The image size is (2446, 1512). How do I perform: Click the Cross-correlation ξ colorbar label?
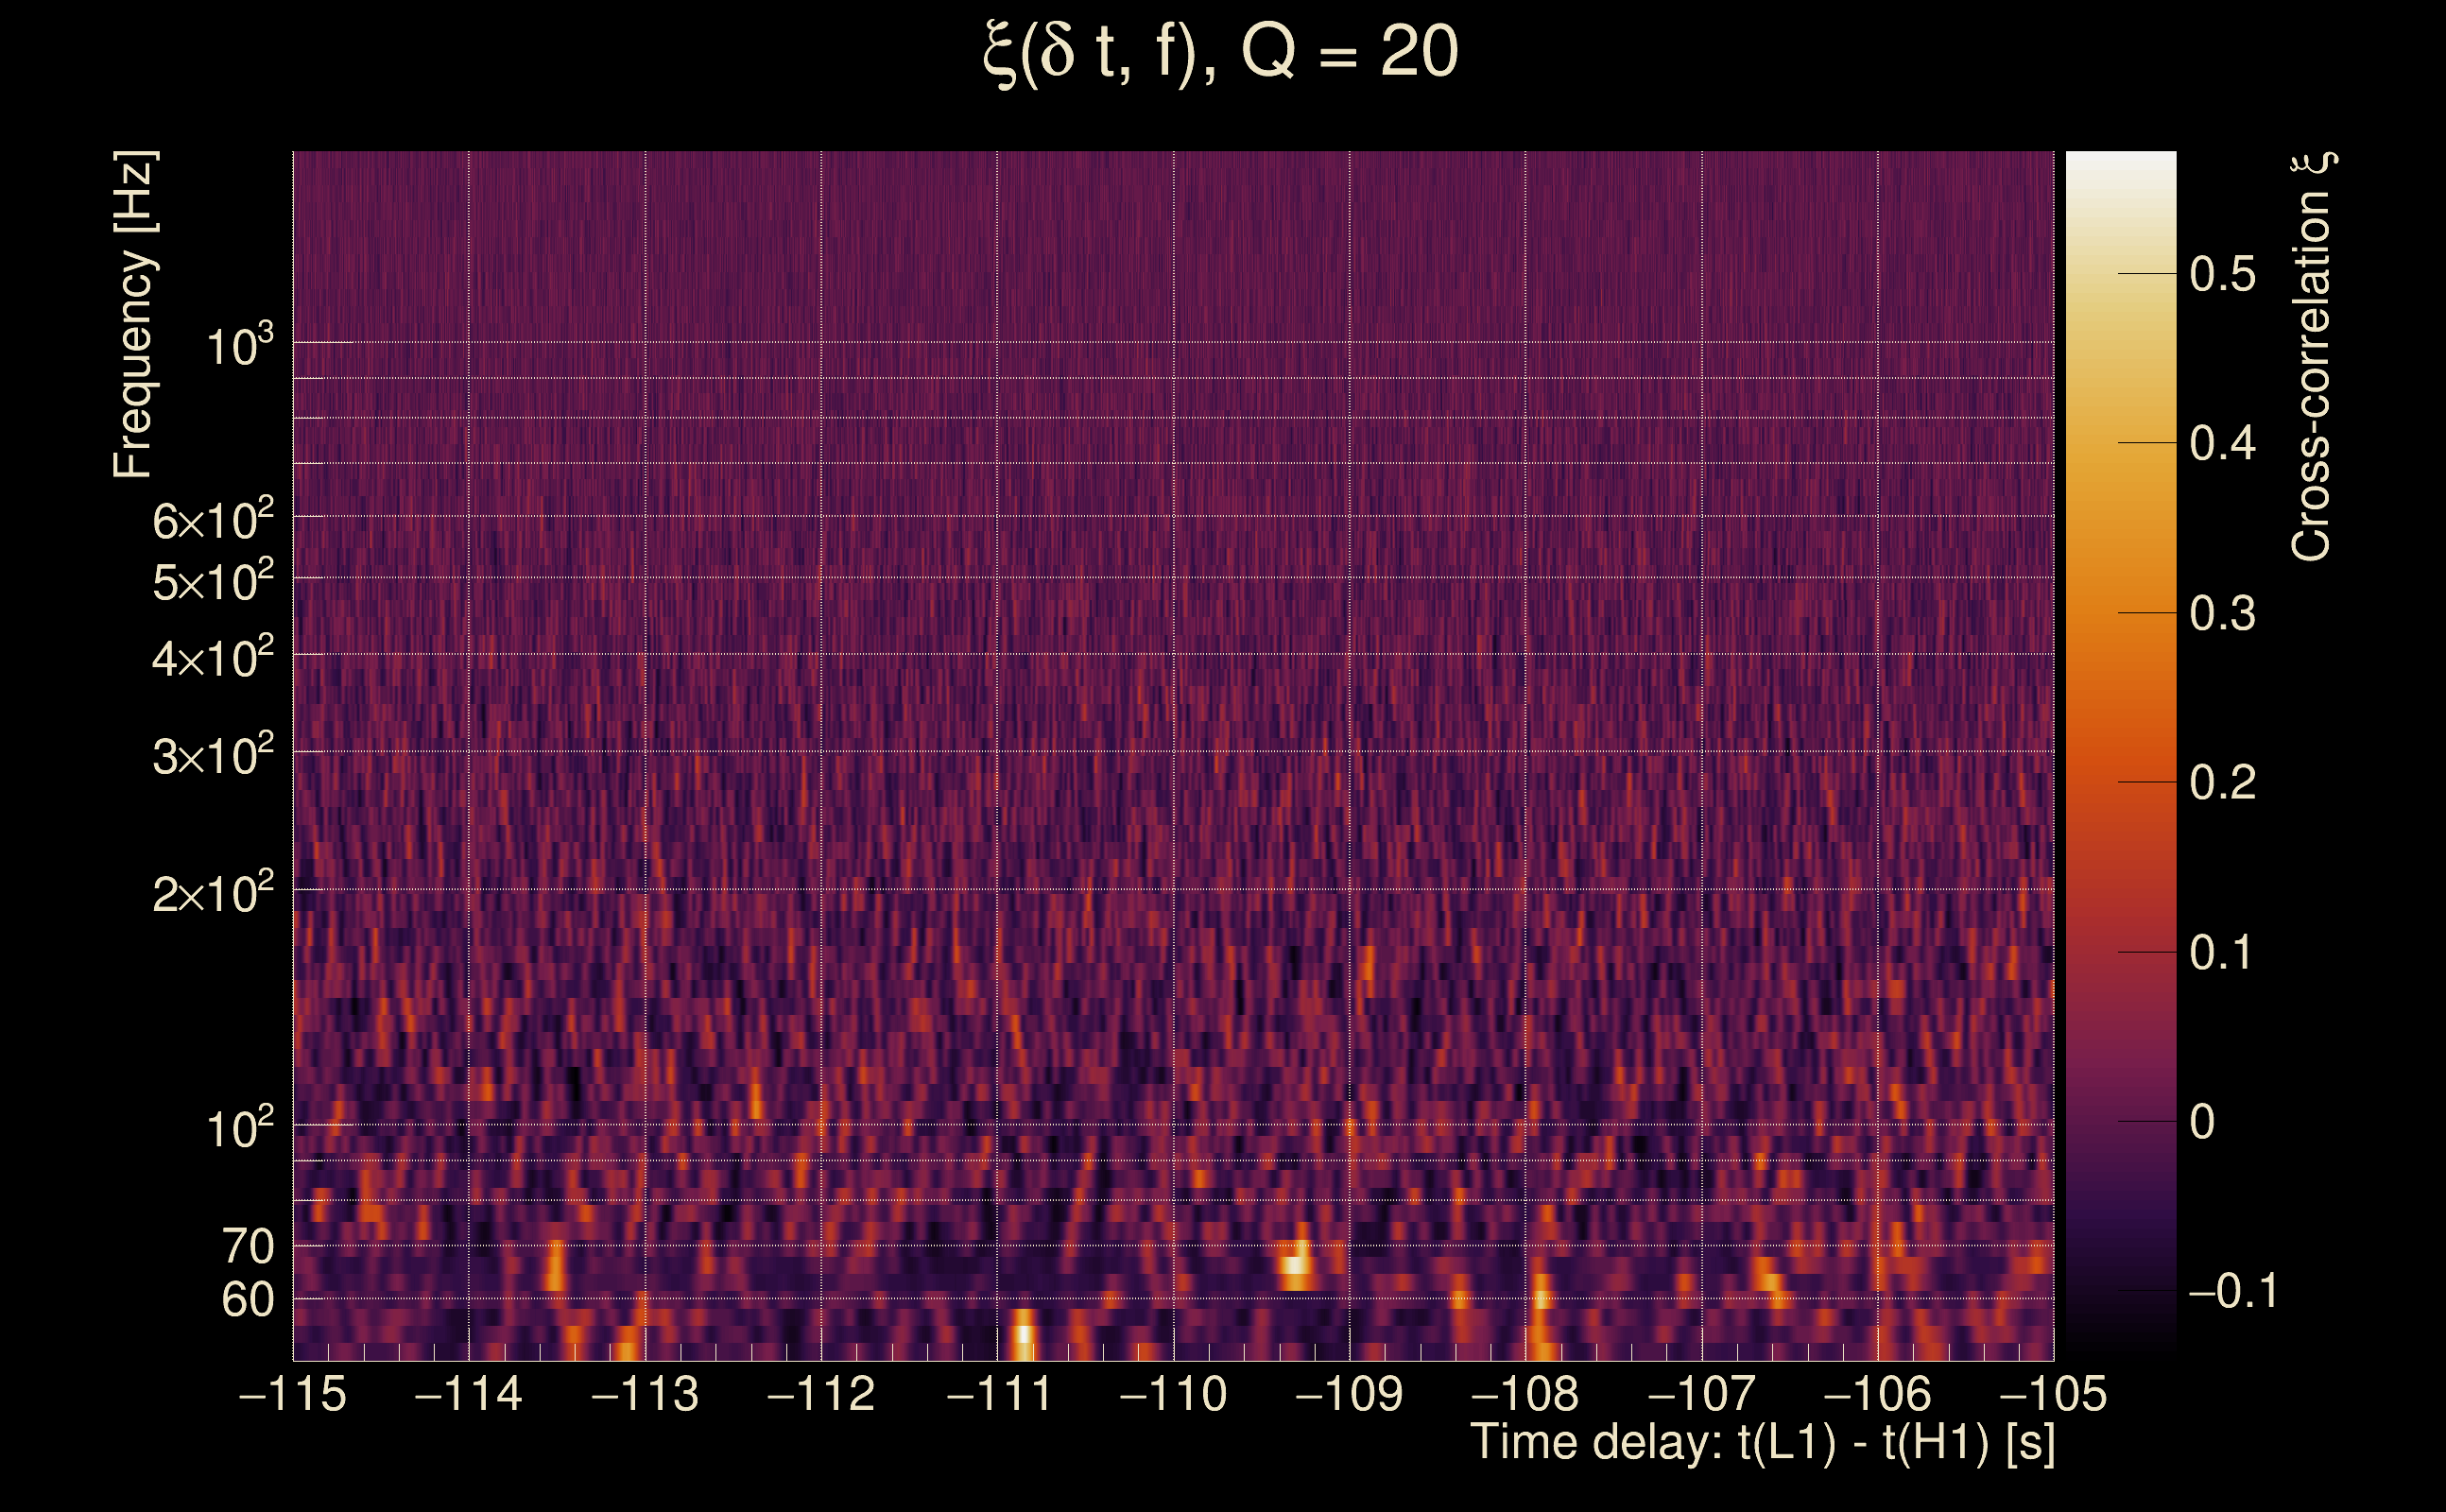click(2312, 356)
